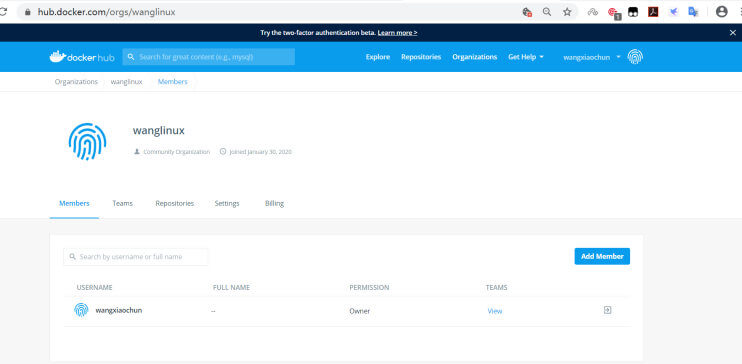Click the Docker Hub whale logo
Screen dimensions: 742x364
[x=81, y=57]
